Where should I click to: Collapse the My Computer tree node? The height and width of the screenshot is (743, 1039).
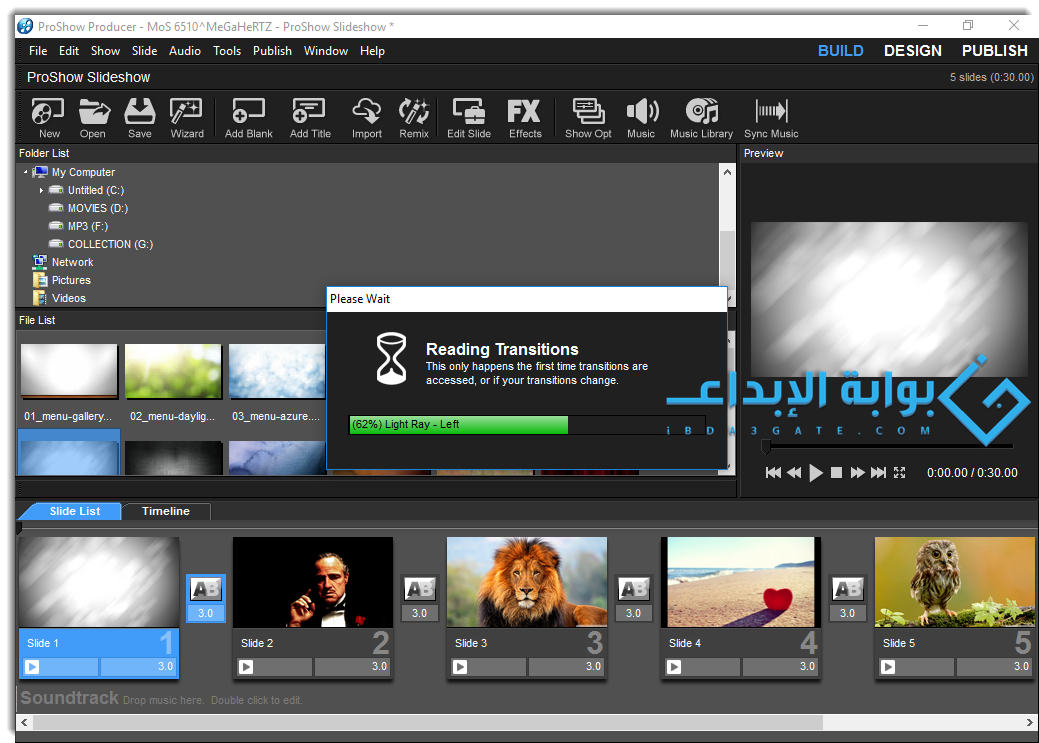[x=26, y=172]
